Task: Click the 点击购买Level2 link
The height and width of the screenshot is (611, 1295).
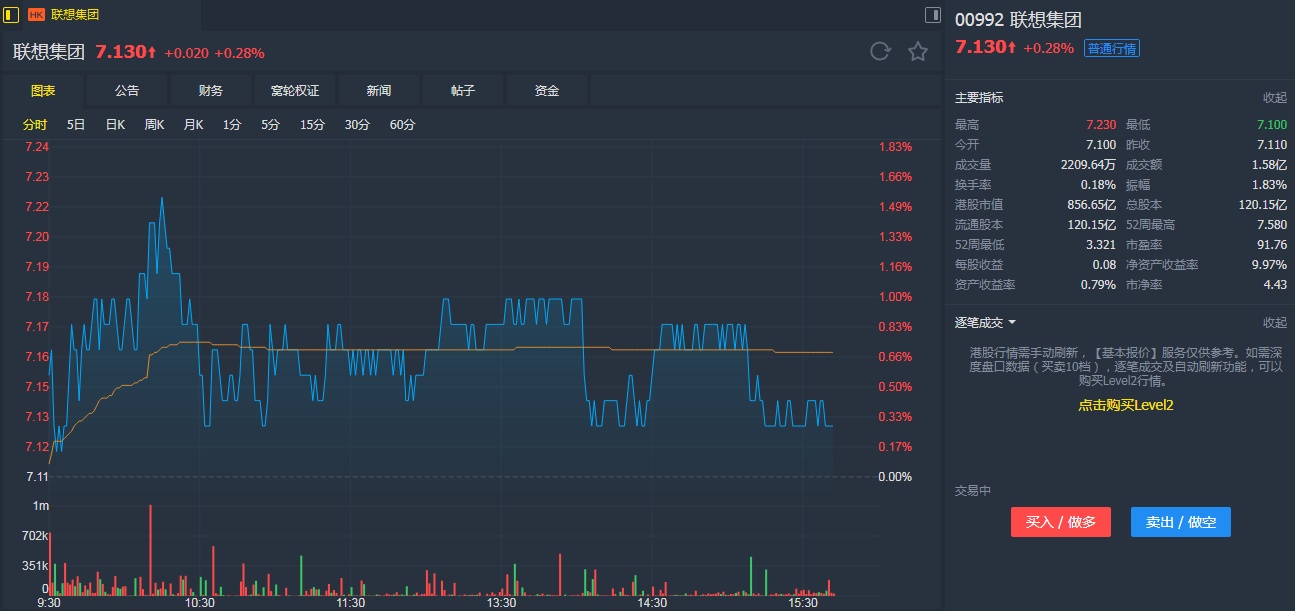Action: pyautogui.click(x=1125, y=405)
